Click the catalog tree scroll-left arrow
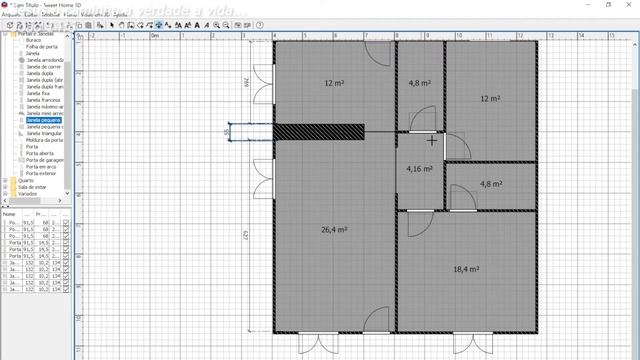 (5, 200)
